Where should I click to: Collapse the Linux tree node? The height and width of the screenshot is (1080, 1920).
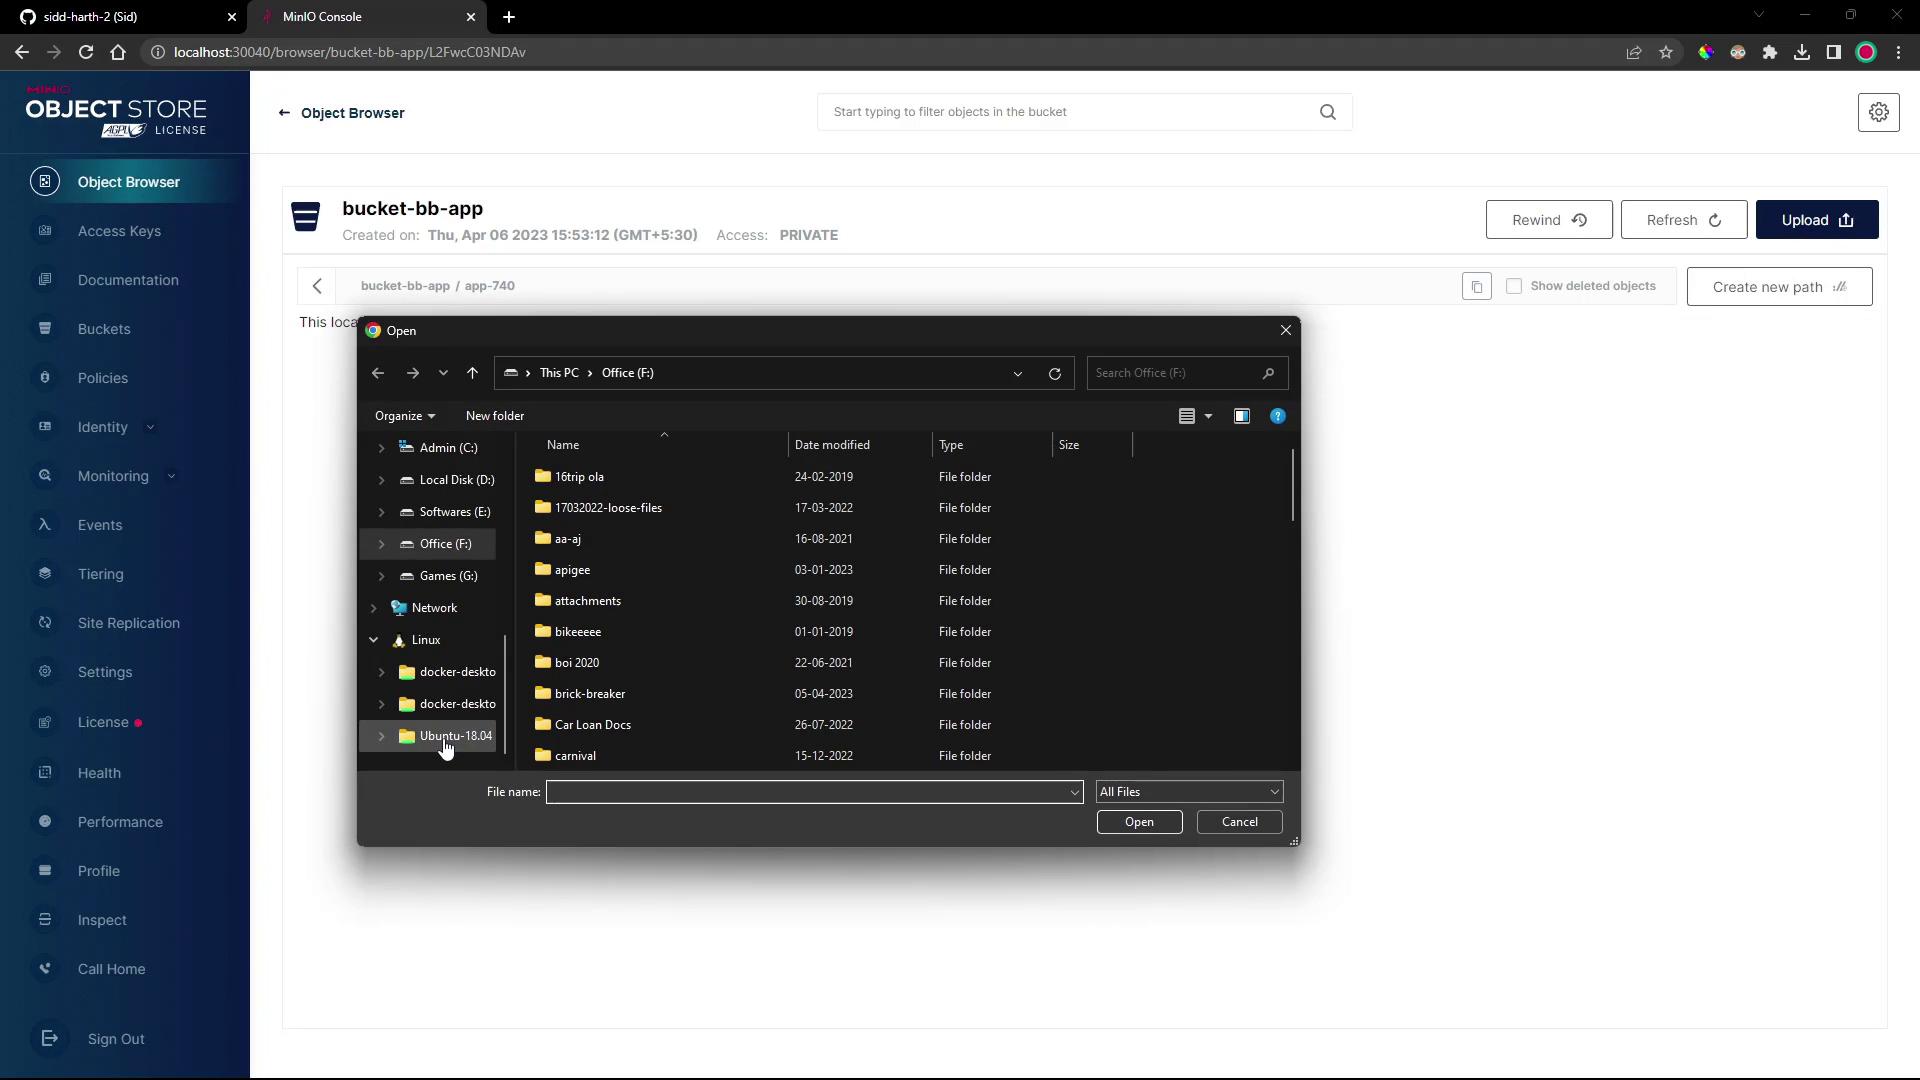tap(373, 640)
